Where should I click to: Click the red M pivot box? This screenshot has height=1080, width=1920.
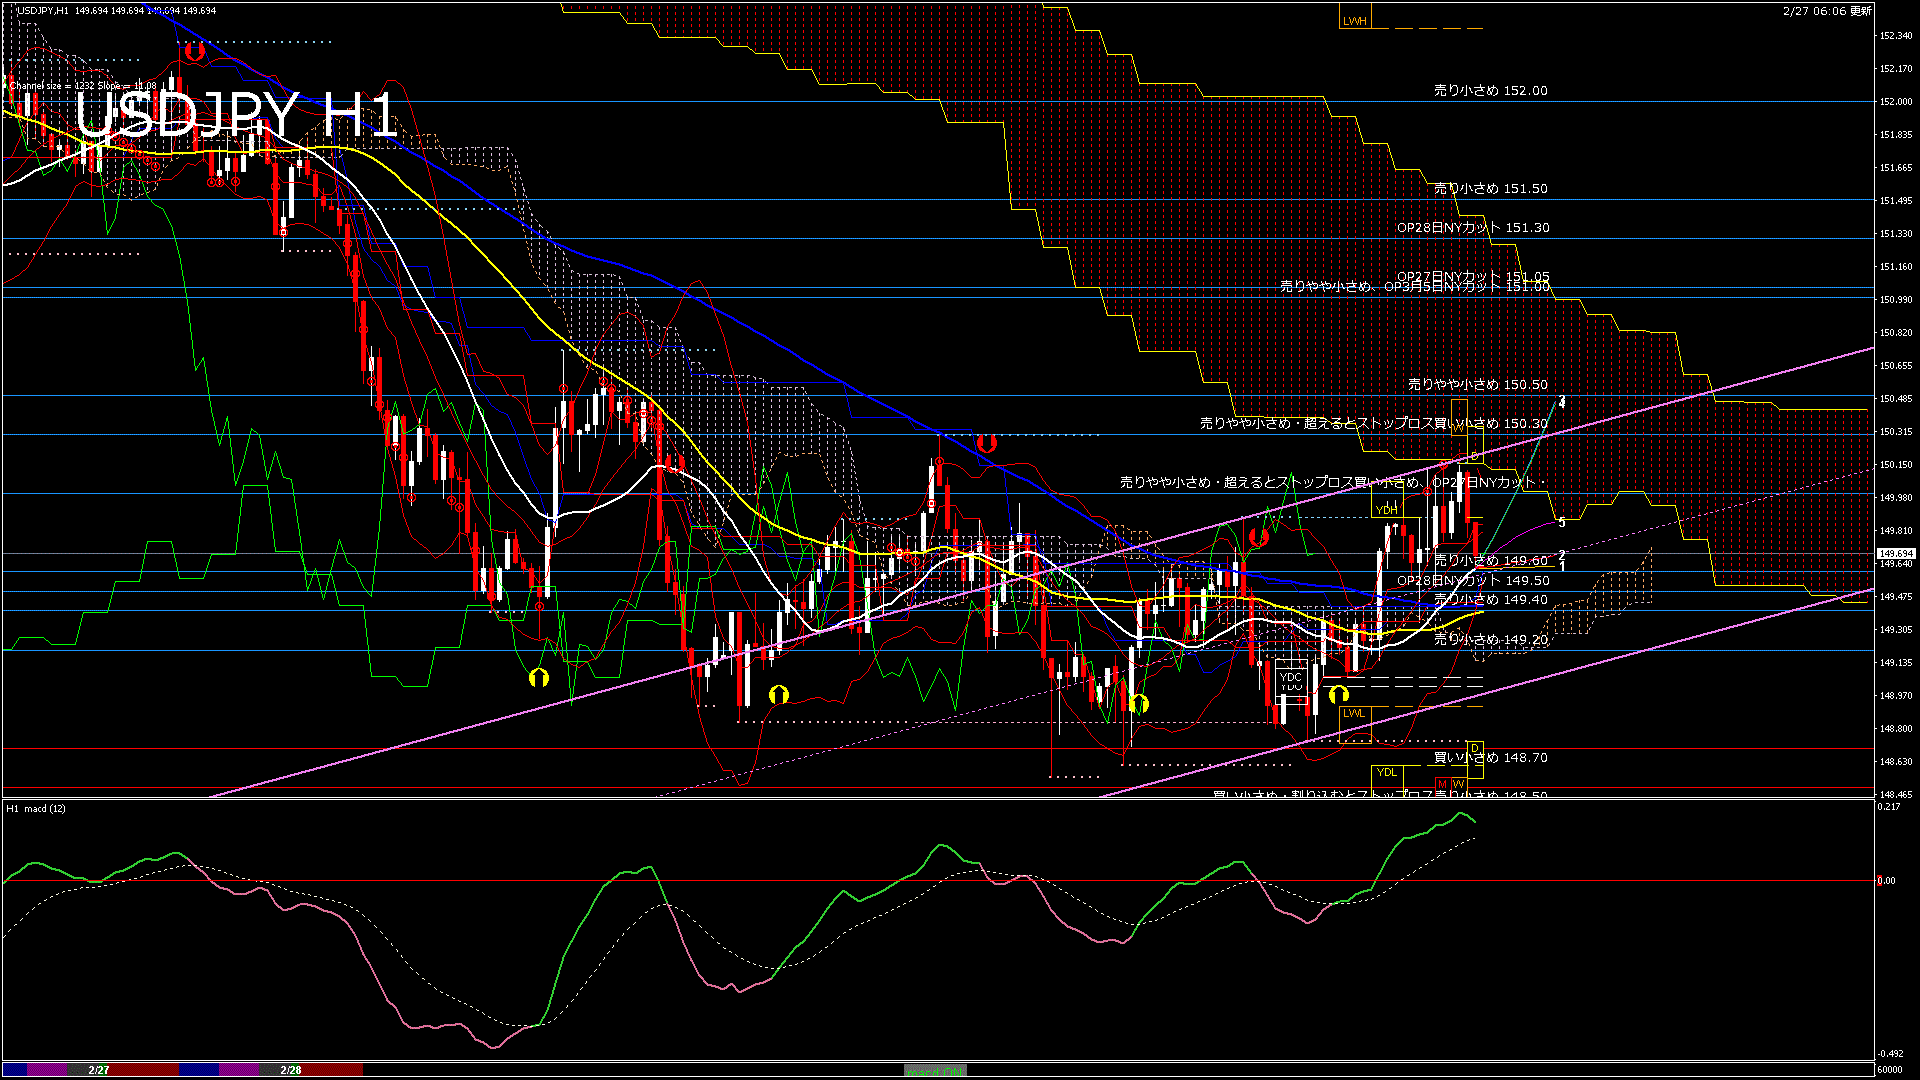click(1442, 784)
